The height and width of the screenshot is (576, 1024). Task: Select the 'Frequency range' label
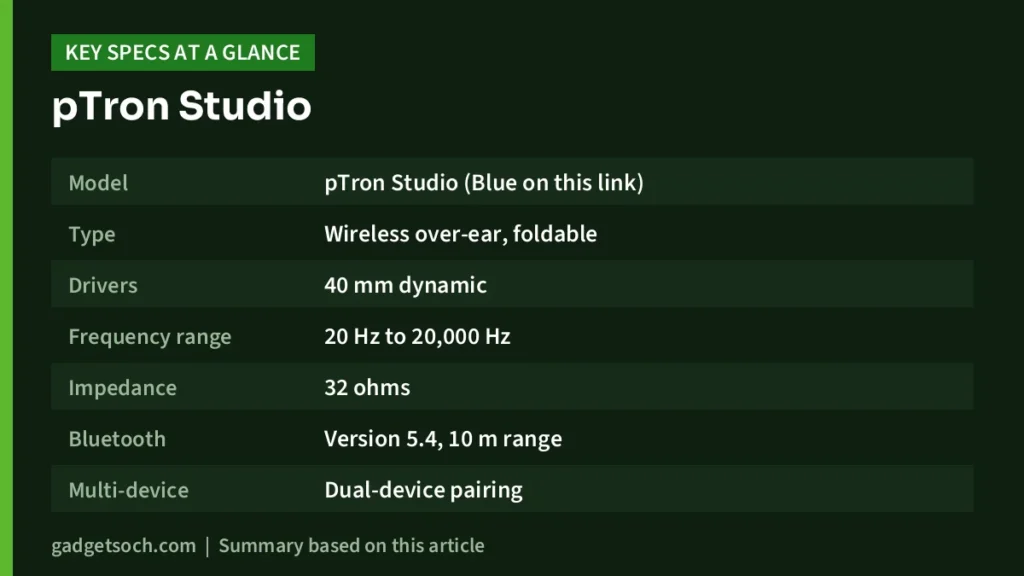(150, 337)
